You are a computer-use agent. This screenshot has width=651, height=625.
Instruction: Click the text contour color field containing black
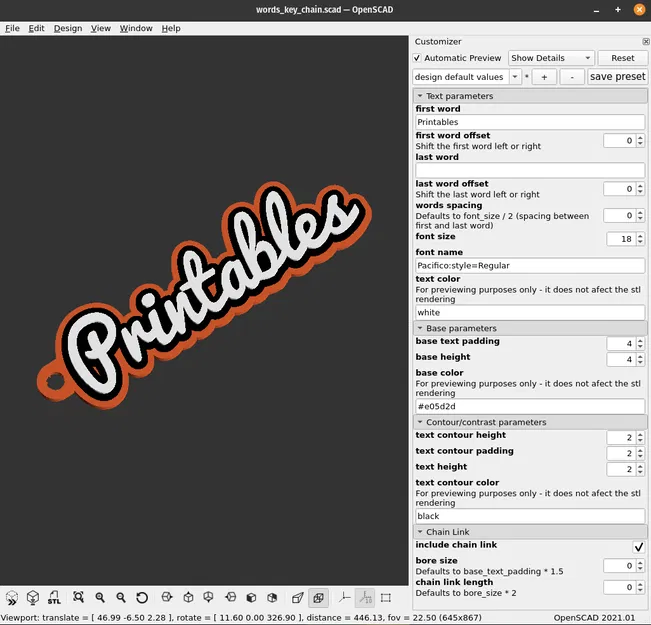(x=530, y=516)
